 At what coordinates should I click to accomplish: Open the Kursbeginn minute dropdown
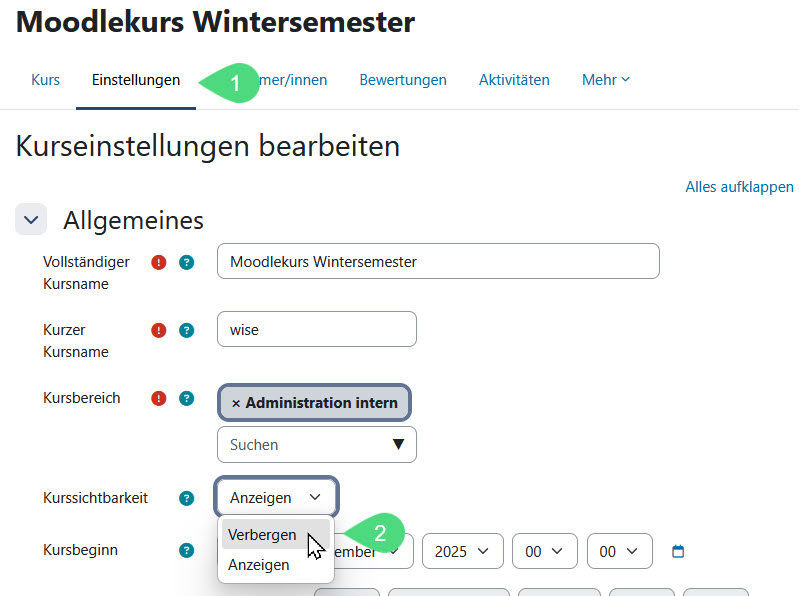click(619, 551)
